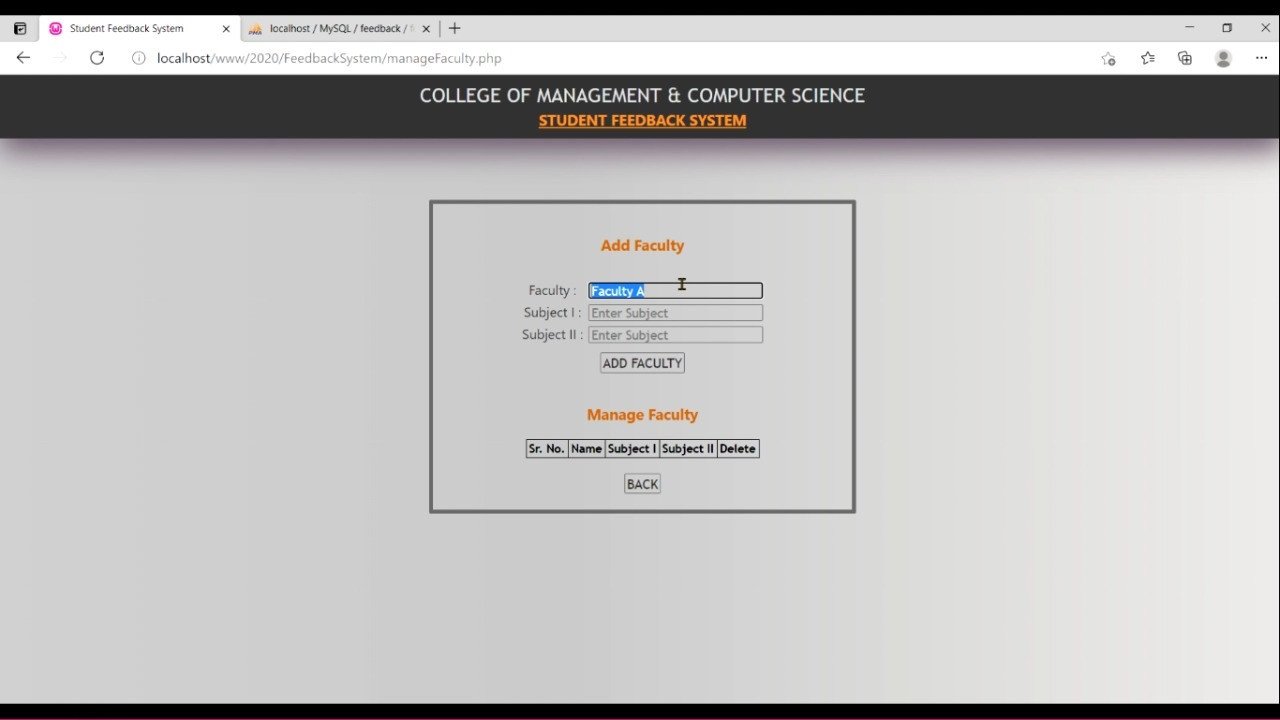1280x720 pixels.
Task: Open the STUDENT FEEDBACK SYSTEM link
Action: pos(642,121)
